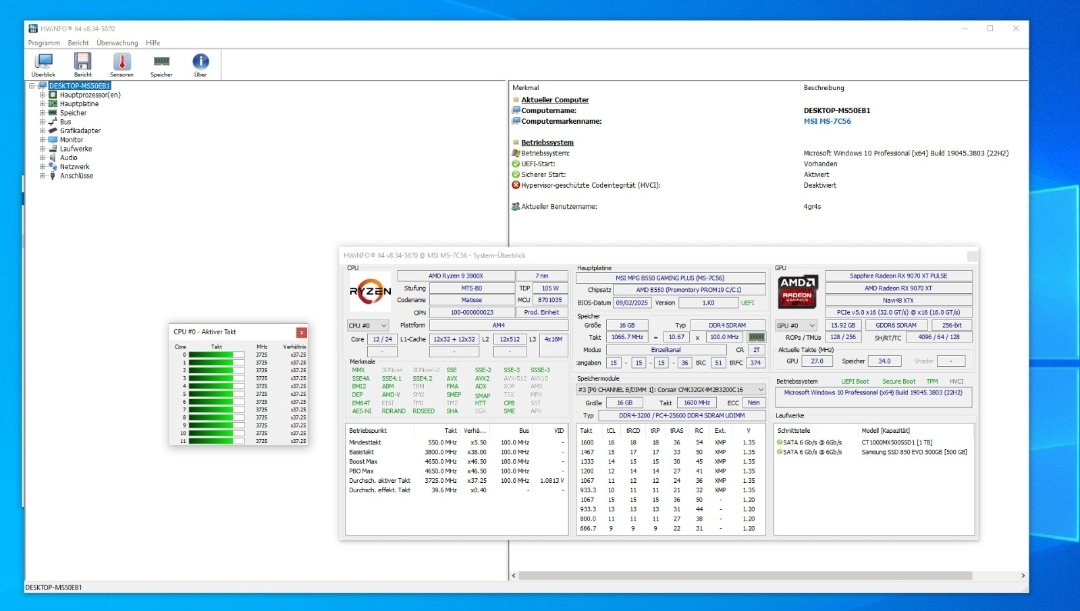Click the 1600 timing row in memory table
The image size is (1080, 611).
pos(670,442)
